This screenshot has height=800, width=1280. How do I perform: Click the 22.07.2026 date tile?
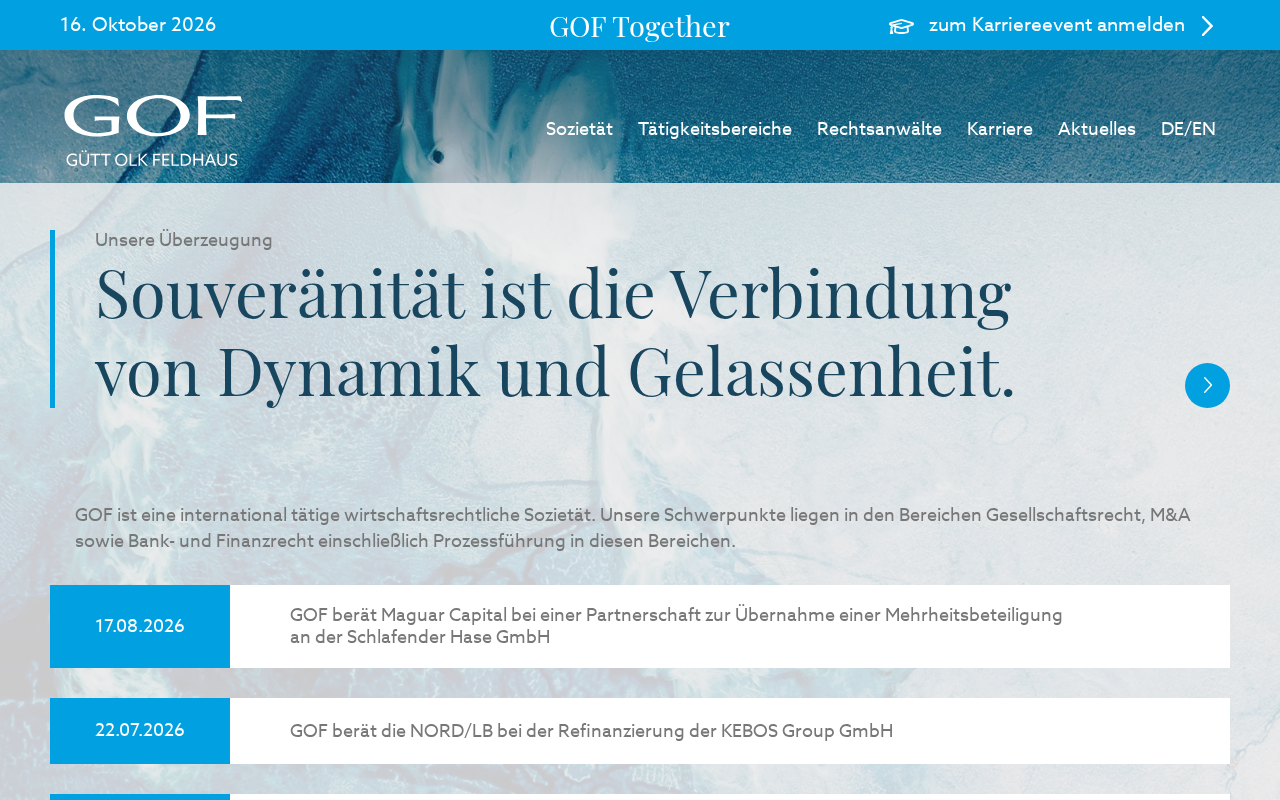tap(140, 731)
